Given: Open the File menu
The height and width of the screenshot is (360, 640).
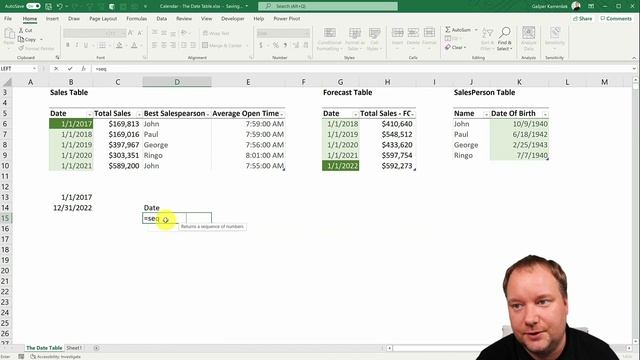Looking at the screenshot, I should [x=8, y=18].
